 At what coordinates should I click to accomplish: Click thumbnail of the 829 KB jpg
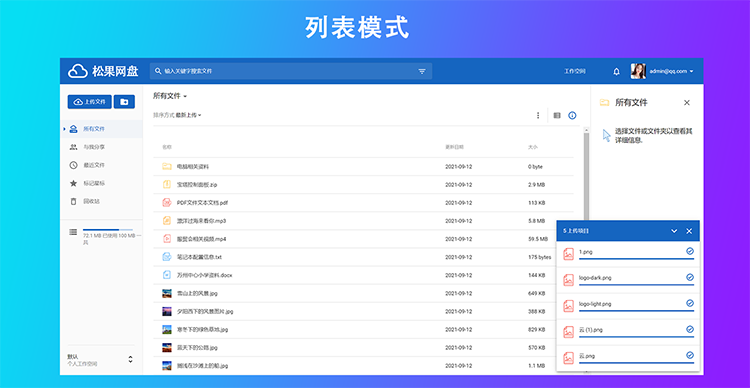click(166, 330)
